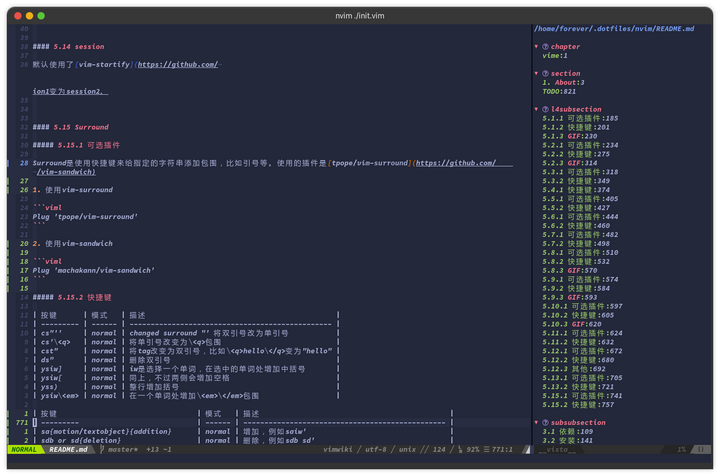This screenshot has height=476, width=720.
Task: Jump to tag vime:1
Action: (555, 56)
